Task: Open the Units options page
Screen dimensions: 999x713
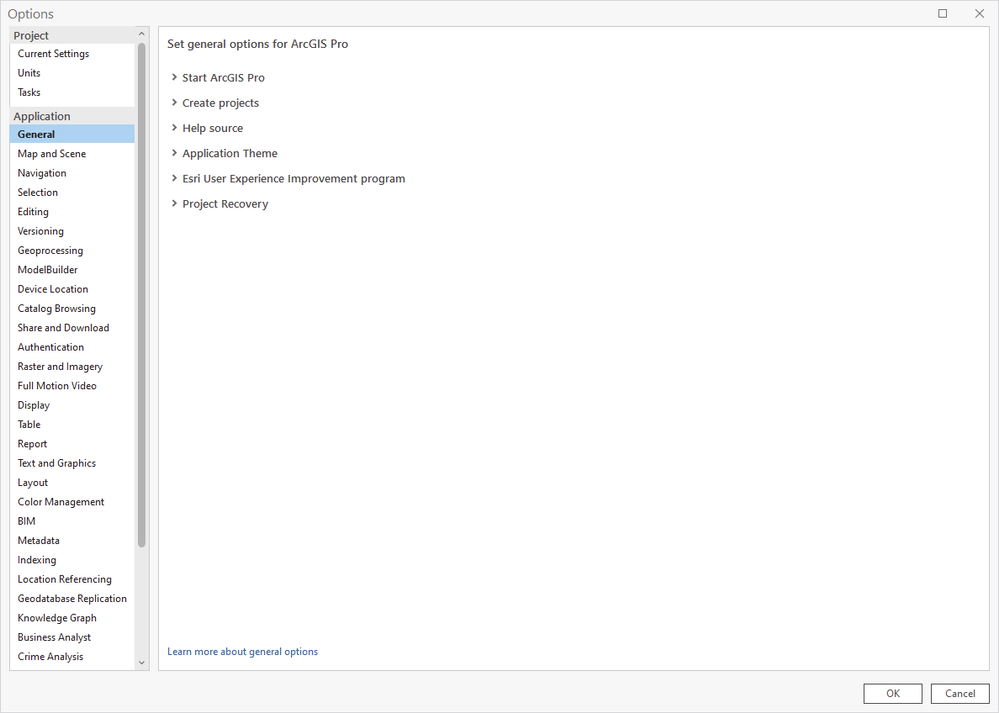Action: (72, 73)
